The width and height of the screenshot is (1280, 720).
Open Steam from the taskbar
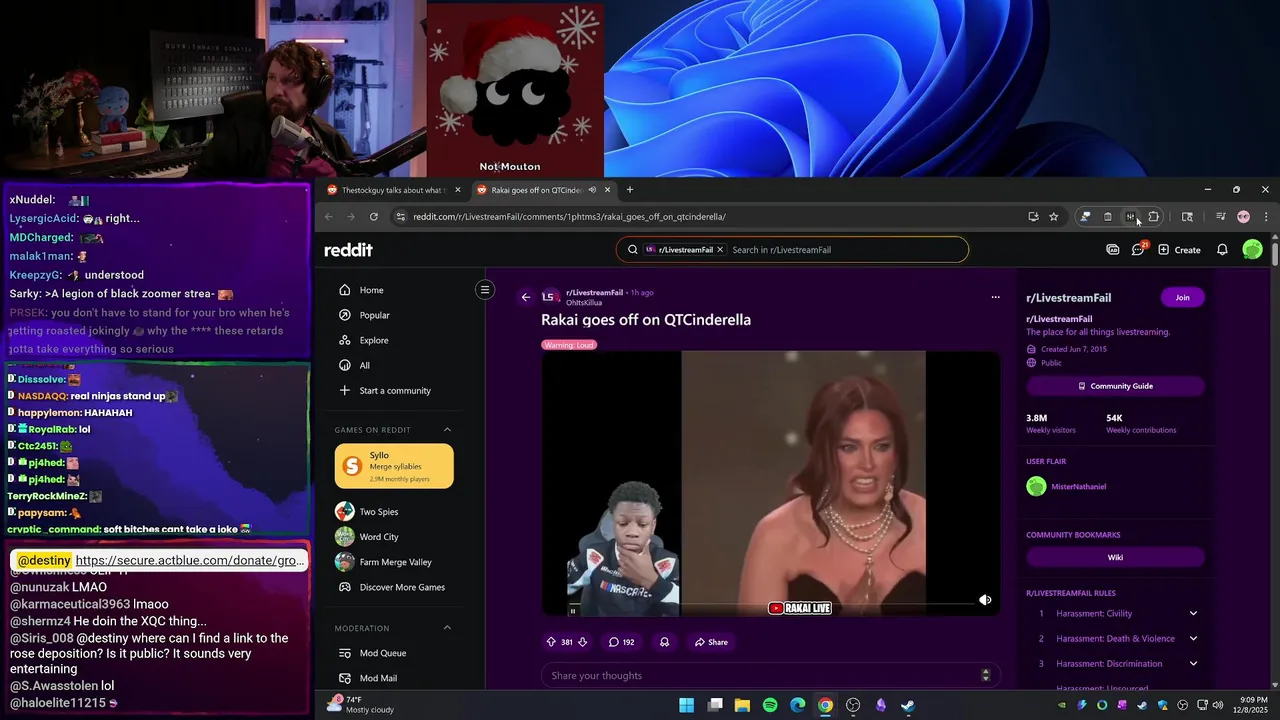click(907, 705)
